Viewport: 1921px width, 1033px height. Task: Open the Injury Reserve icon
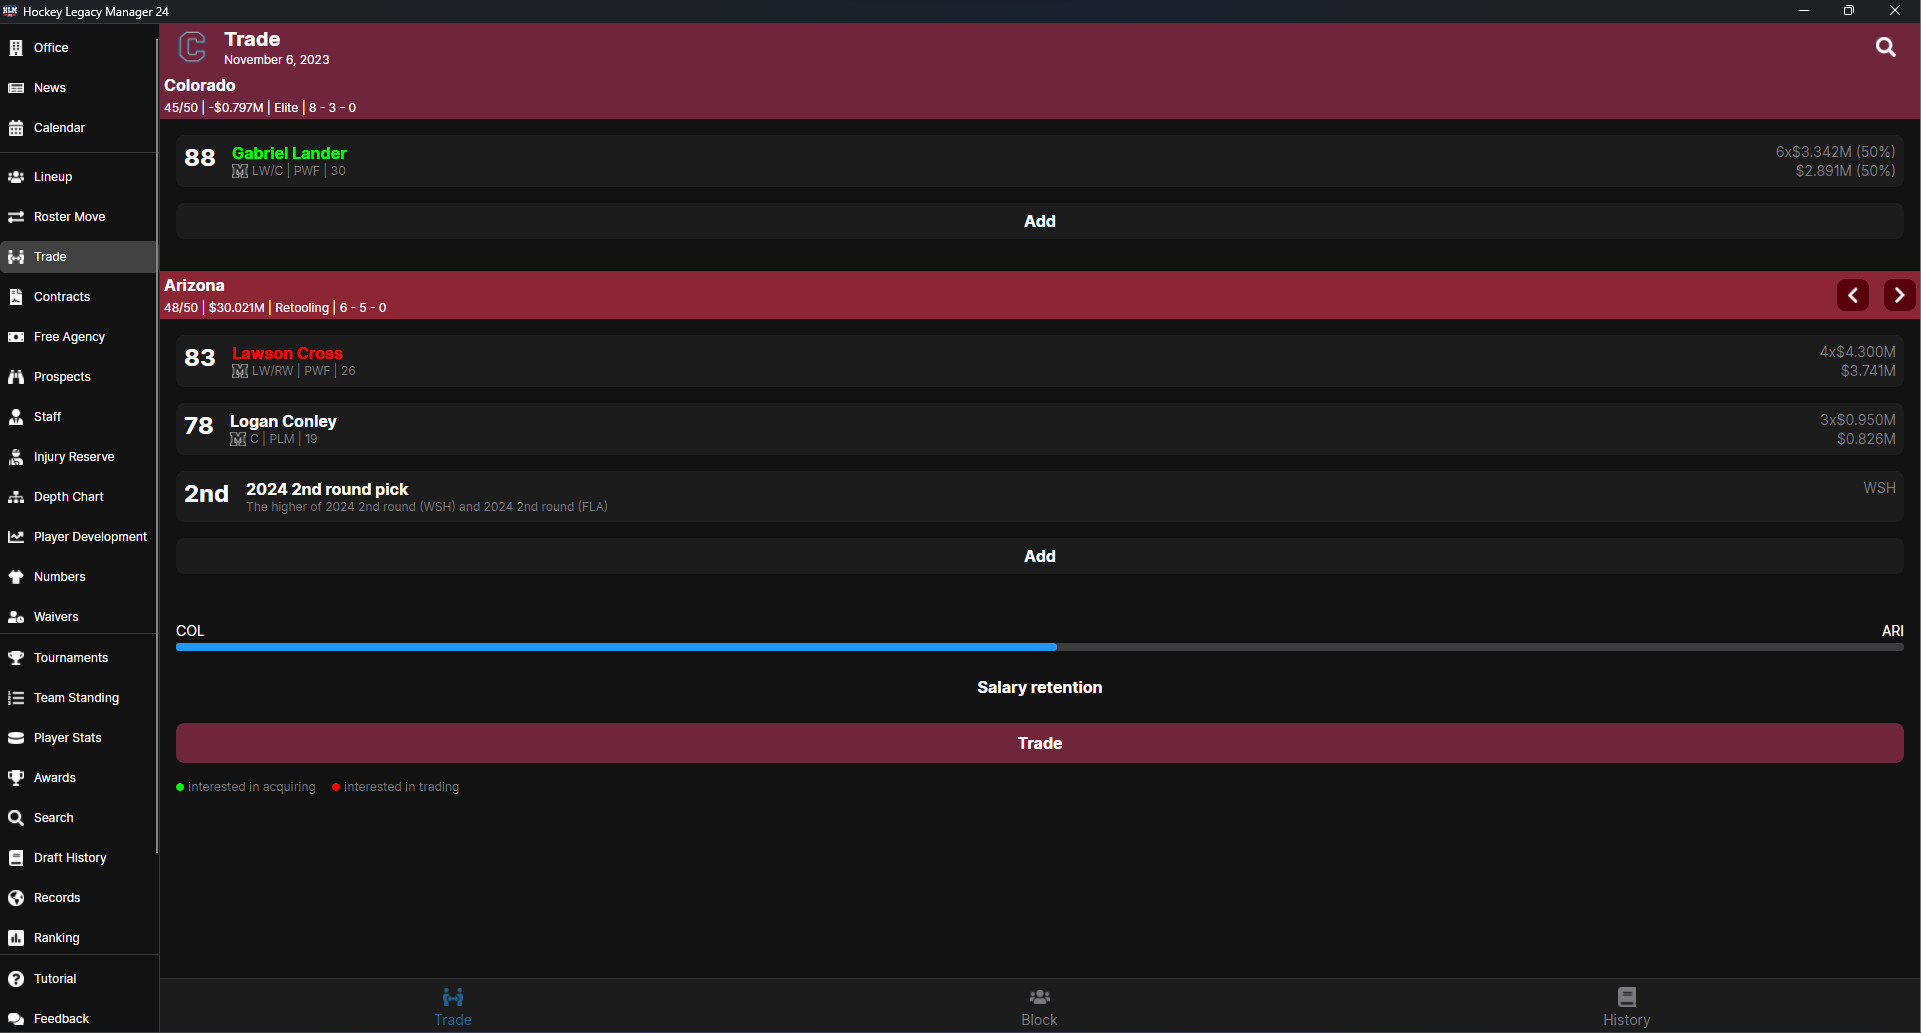point(15,456)
